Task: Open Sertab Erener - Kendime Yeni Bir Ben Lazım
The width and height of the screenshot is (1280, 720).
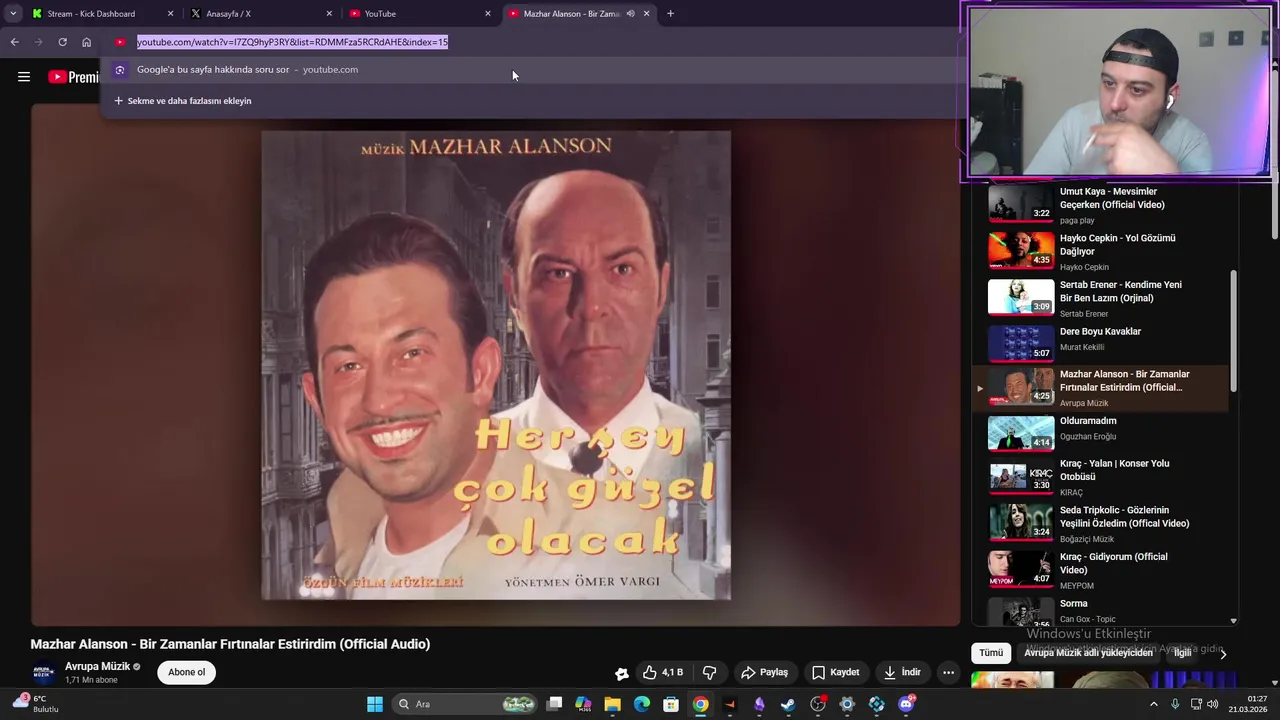Action: pos(1100,298)
